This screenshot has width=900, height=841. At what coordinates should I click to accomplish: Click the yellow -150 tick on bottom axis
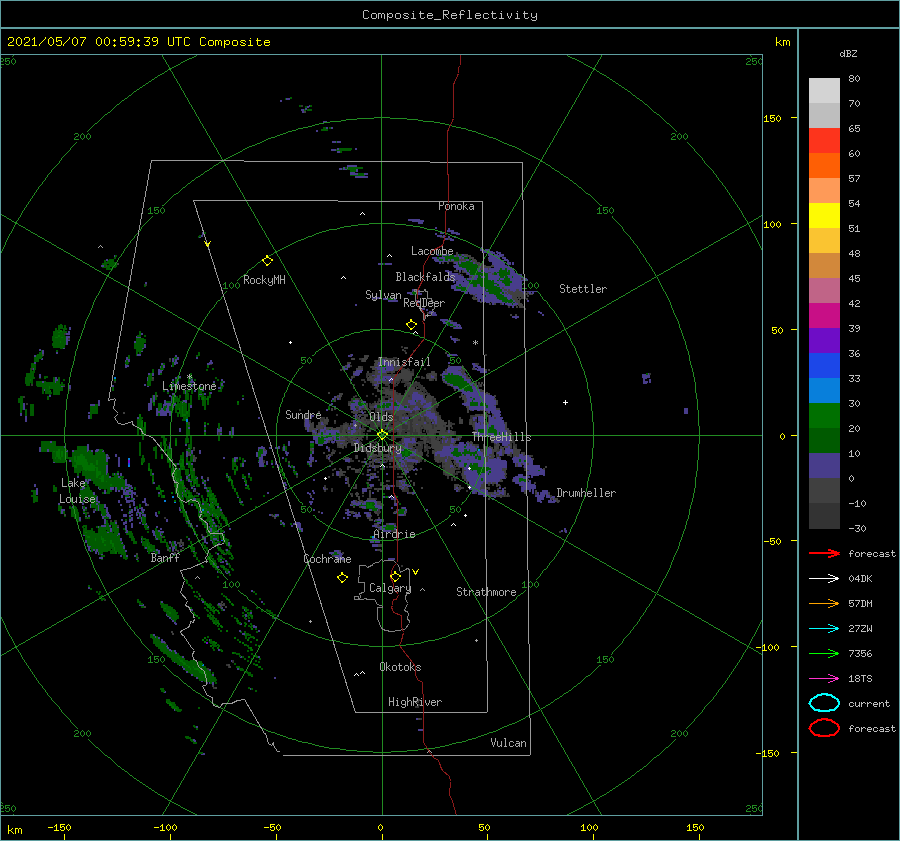pyautogui.click(x=59, y=827)
